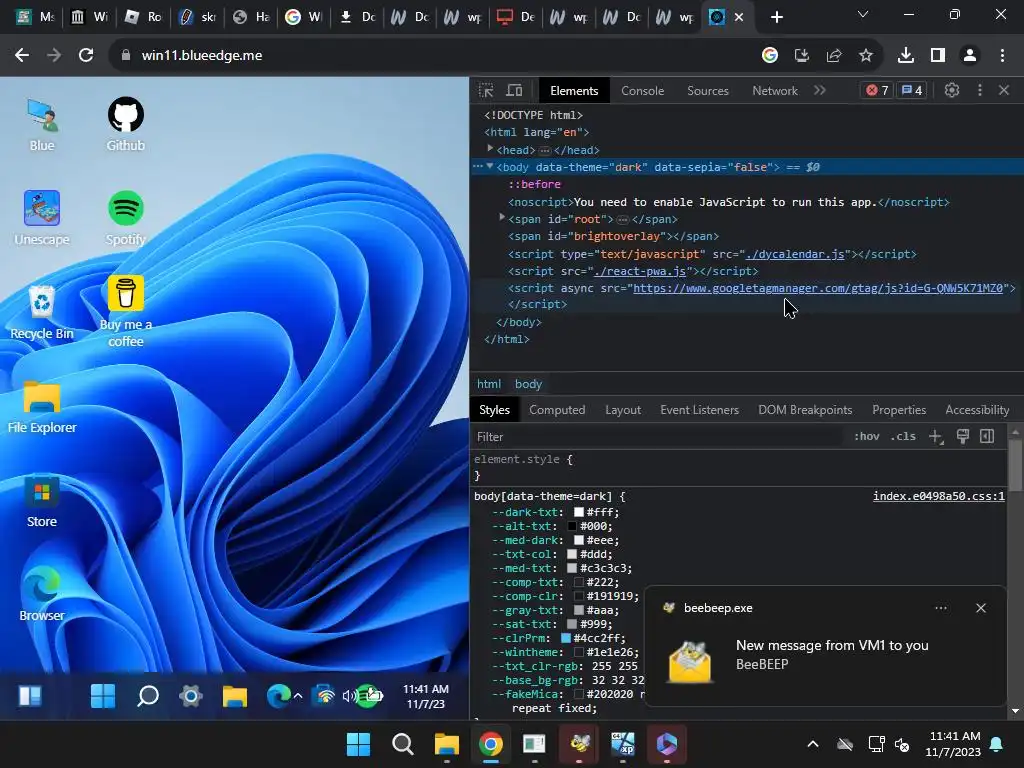Close the DevTools panel
Image resolution: width=1024 pixels, height=768 pixels.
click(x=1004, y=90)
